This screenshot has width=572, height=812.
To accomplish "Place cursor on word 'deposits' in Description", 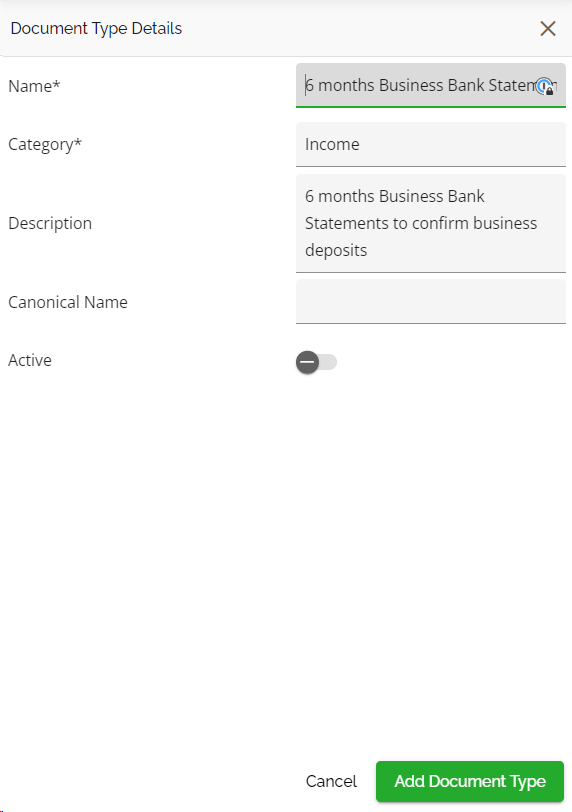I will 336,250.
